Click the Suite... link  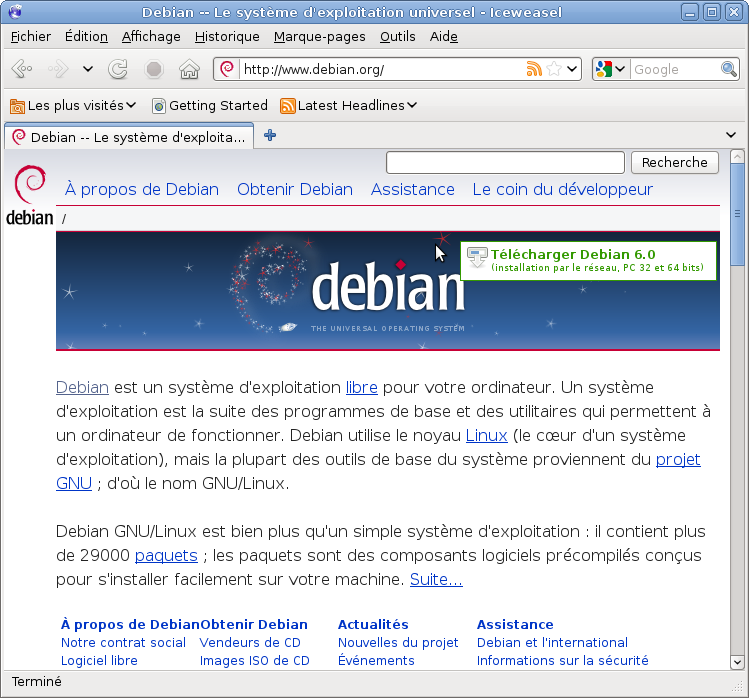coord(436,580)
